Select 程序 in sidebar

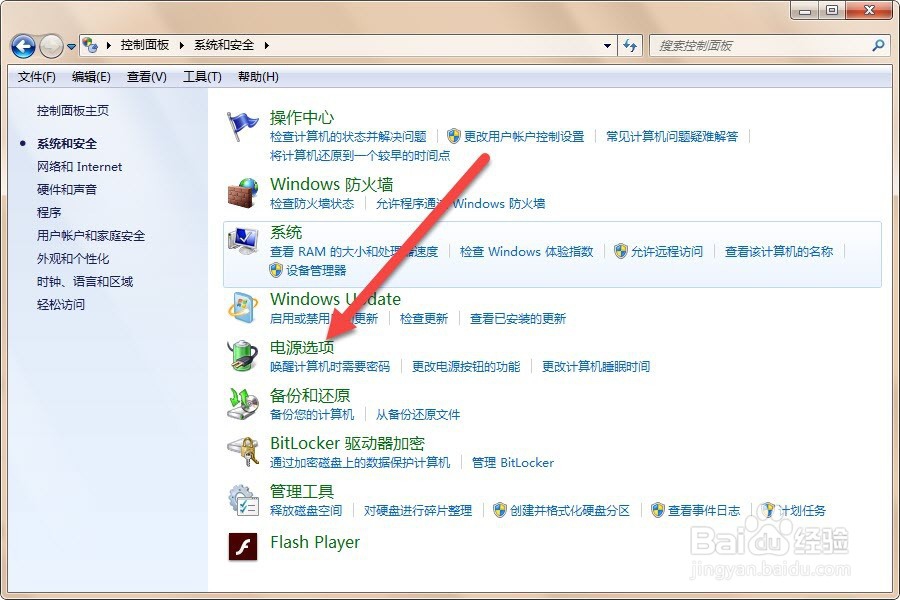(x=49, y=212)
